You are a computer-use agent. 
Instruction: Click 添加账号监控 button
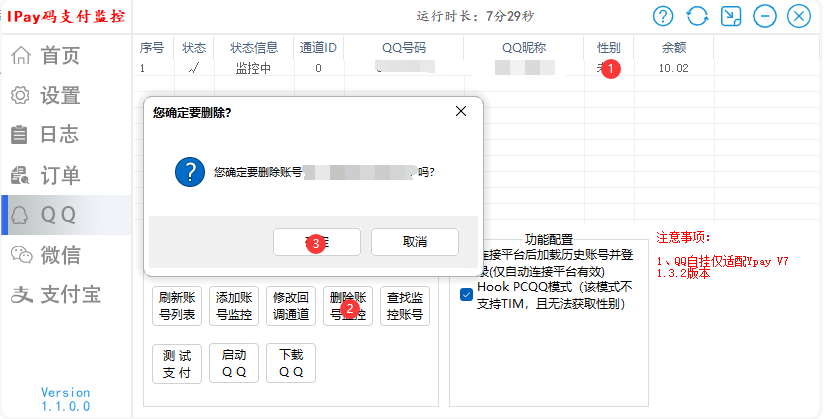point(234,306)
